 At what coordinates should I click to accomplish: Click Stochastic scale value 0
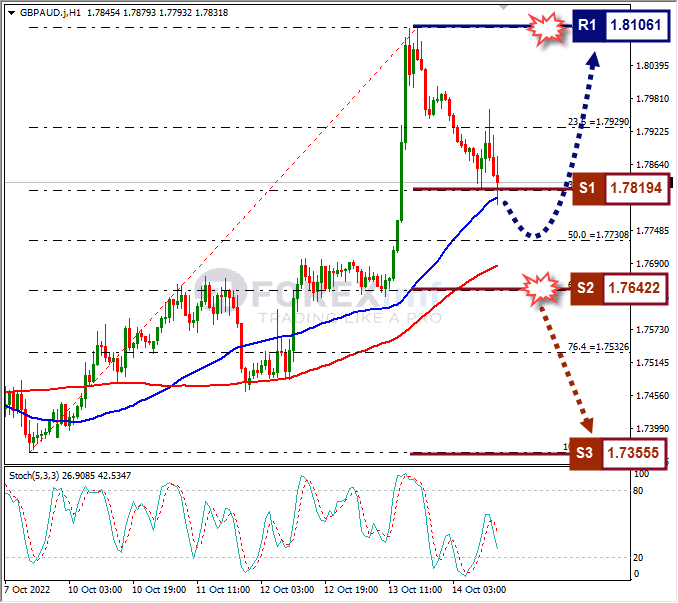(x=636, y=574)
